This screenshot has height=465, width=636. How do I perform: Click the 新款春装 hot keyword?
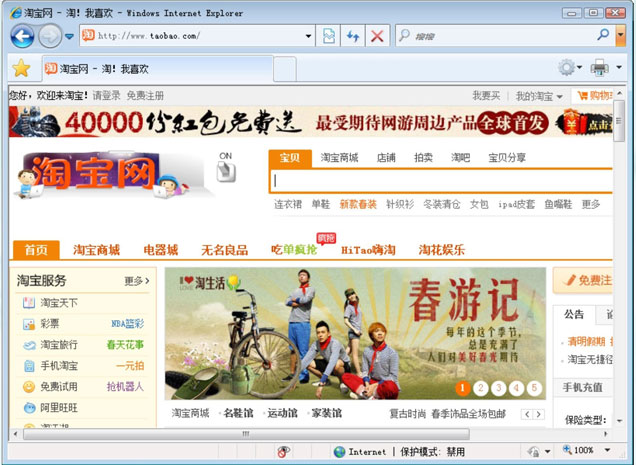tap(358, 204)
